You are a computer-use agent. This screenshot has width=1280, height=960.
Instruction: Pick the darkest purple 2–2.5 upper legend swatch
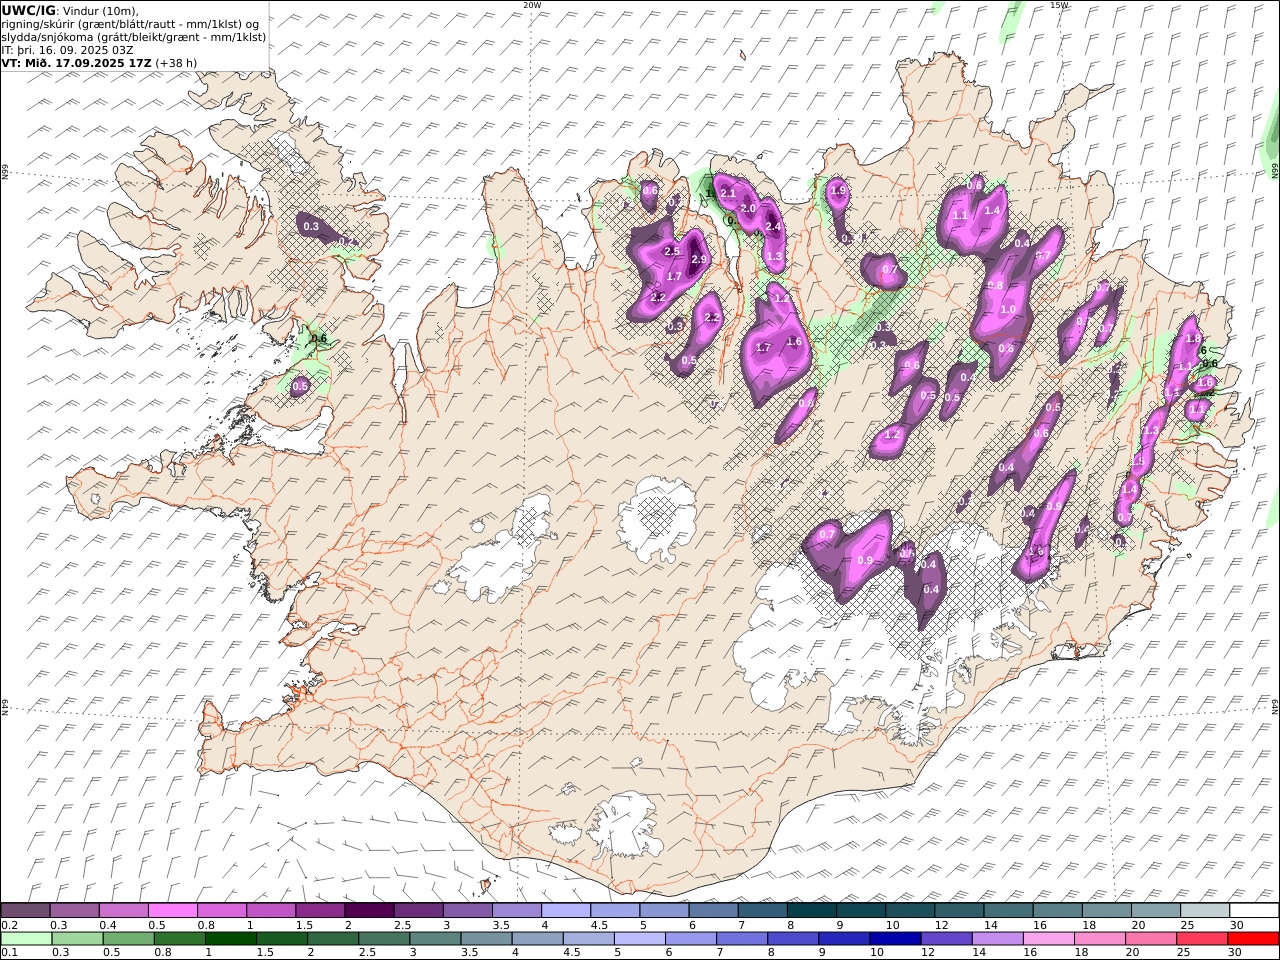tap(369, 910)
